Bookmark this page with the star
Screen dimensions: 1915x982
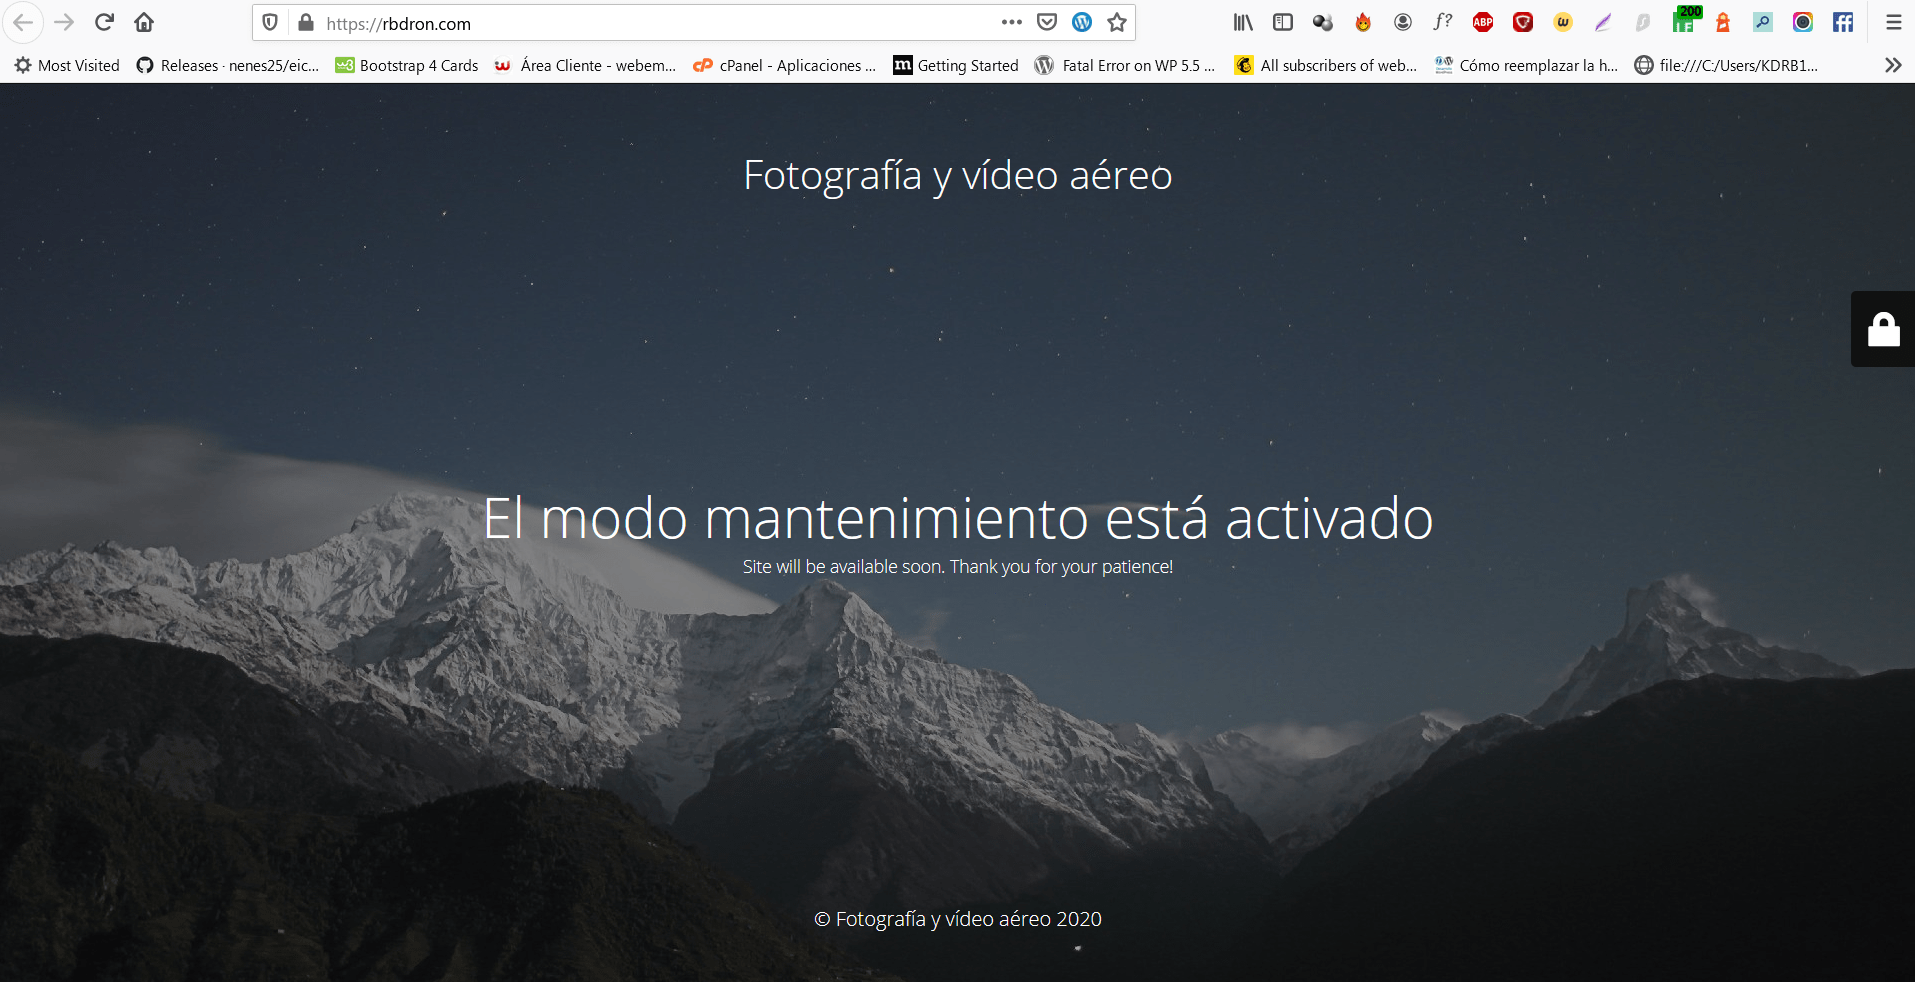point(1117,22)
